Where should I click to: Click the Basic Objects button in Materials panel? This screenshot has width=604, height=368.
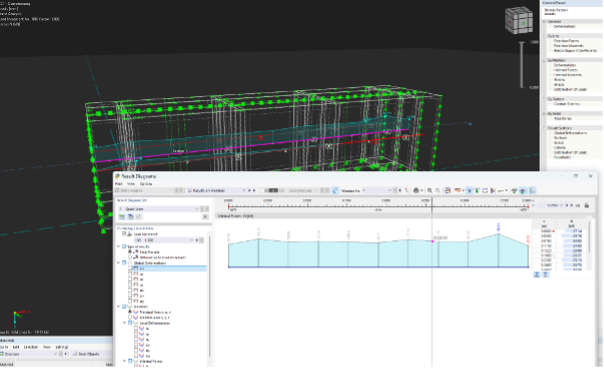click(86, 354)
